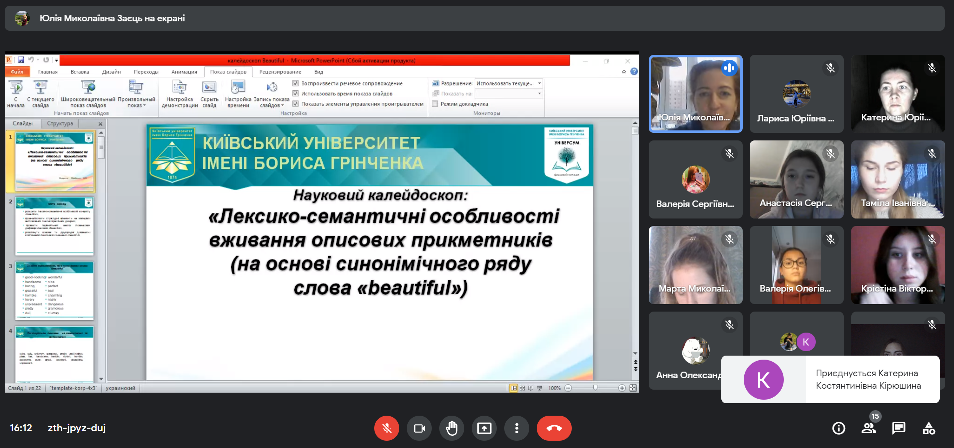Open the meeting details info panel
This screenshot has width=954, height=448.
coord(838,427)
